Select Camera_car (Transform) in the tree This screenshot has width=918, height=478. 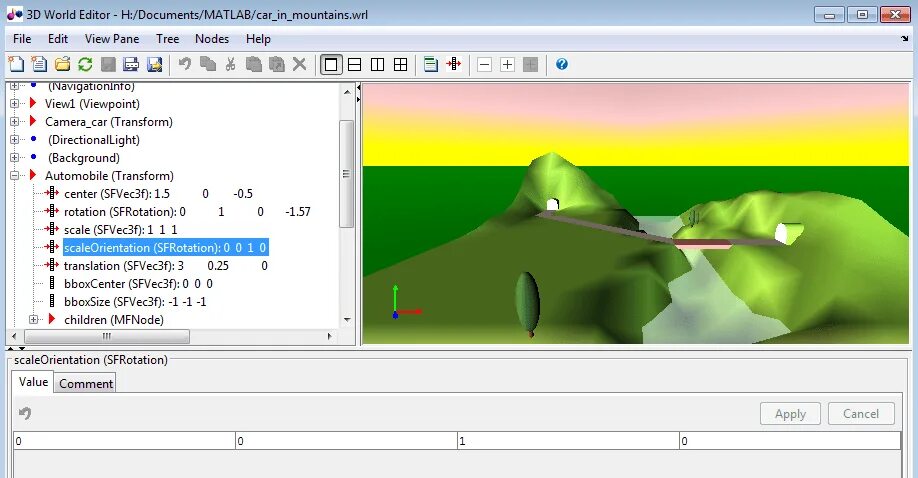coord(109,122)
